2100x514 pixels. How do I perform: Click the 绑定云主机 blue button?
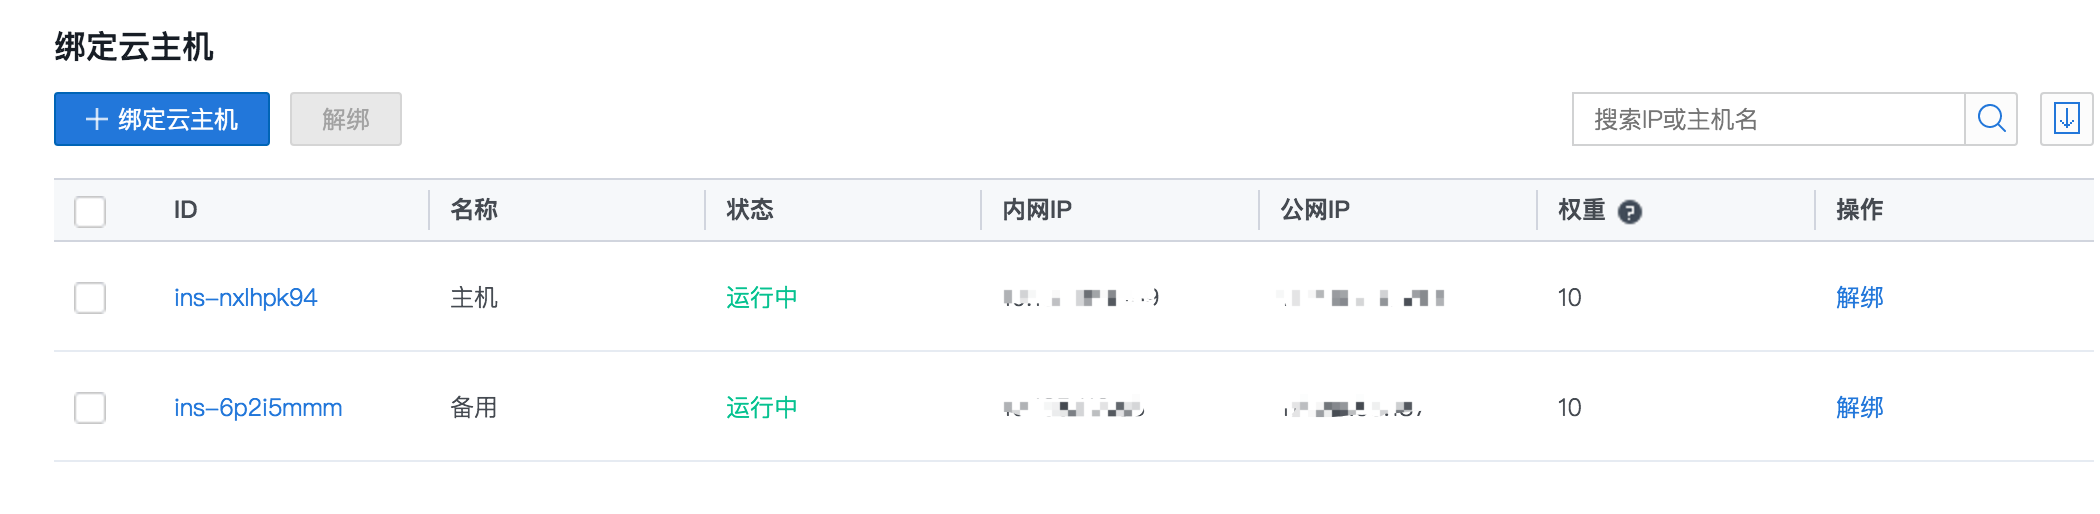click(162, 119)
